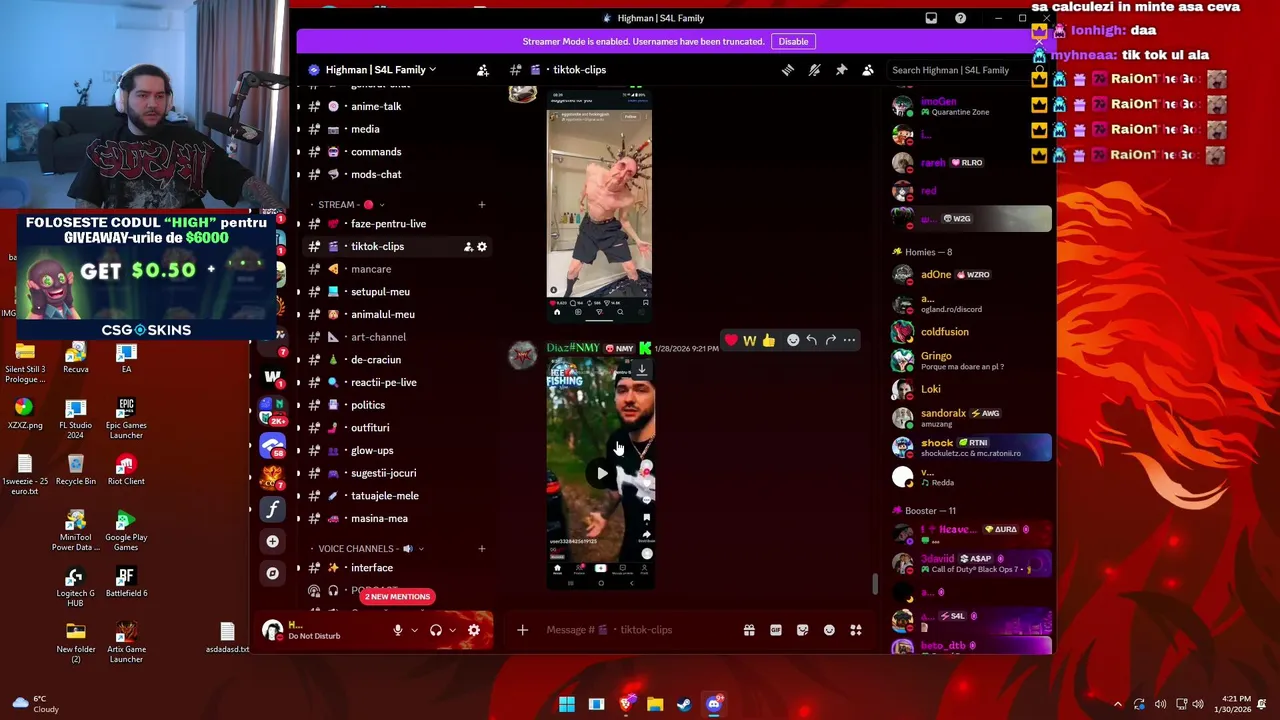The image size is (1280, 720).
Task: Open notification settings bell-slash icon in header
Action: (814, 70)
